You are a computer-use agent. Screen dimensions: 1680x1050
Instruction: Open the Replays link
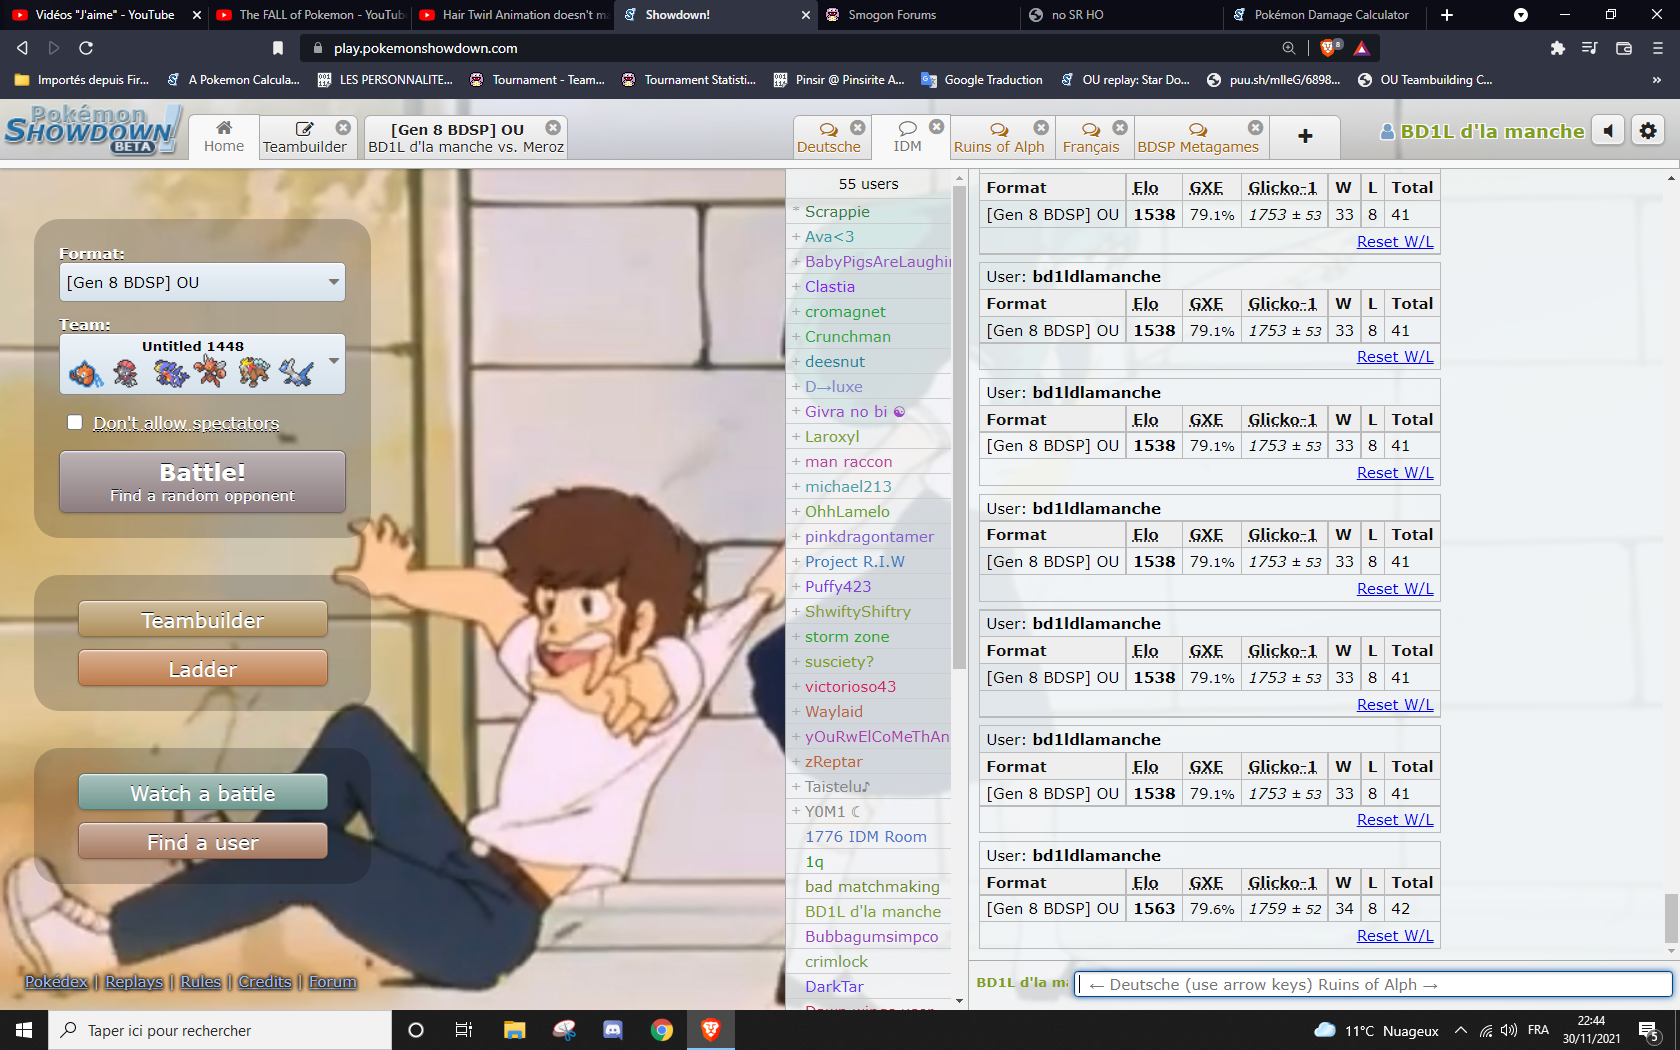coord(134,982)
